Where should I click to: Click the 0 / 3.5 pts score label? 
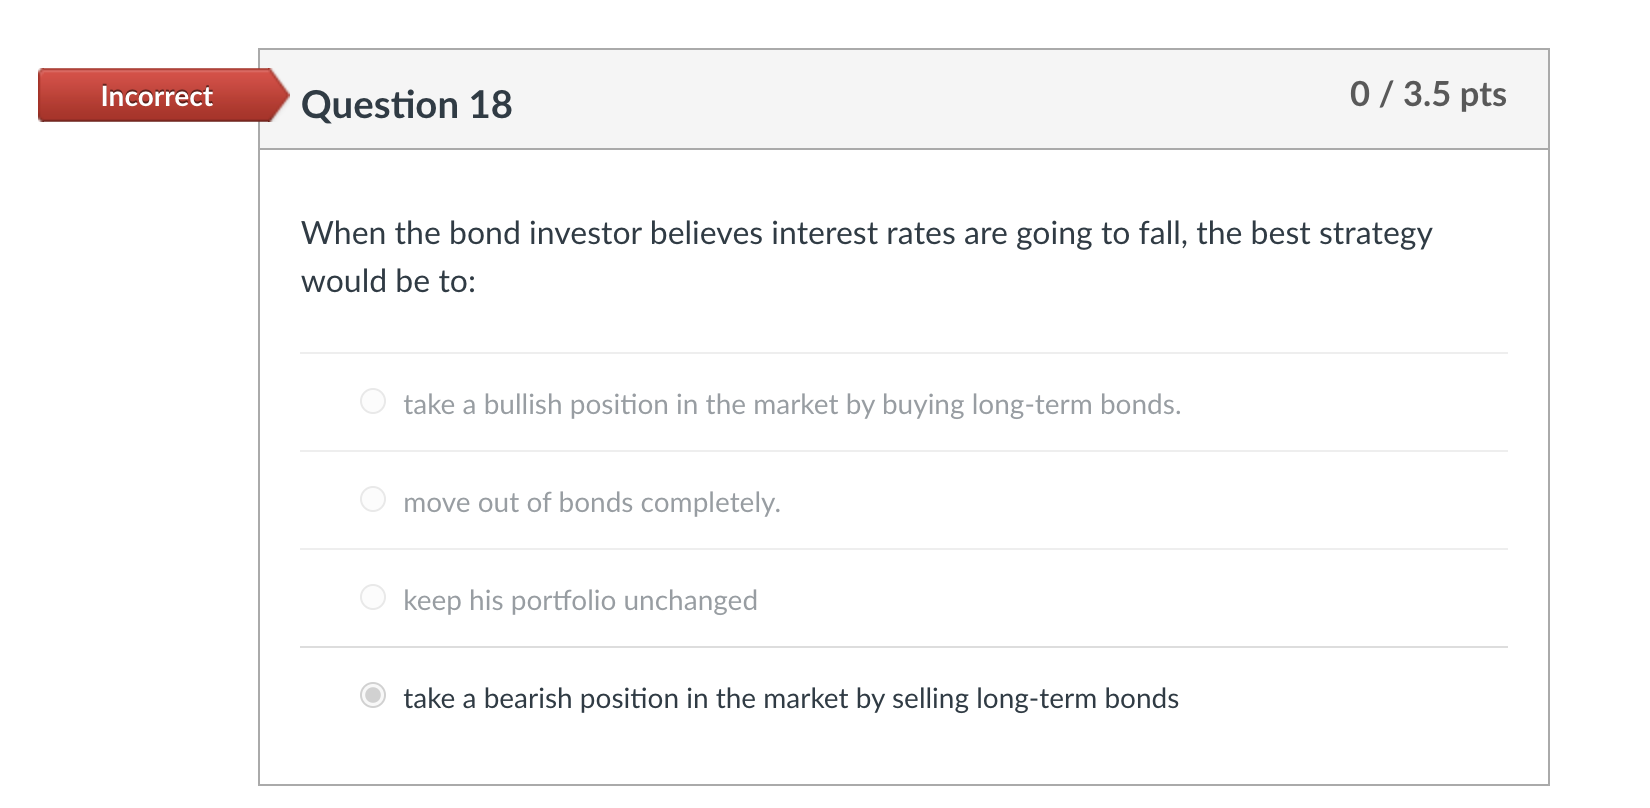click(1430, 95)
